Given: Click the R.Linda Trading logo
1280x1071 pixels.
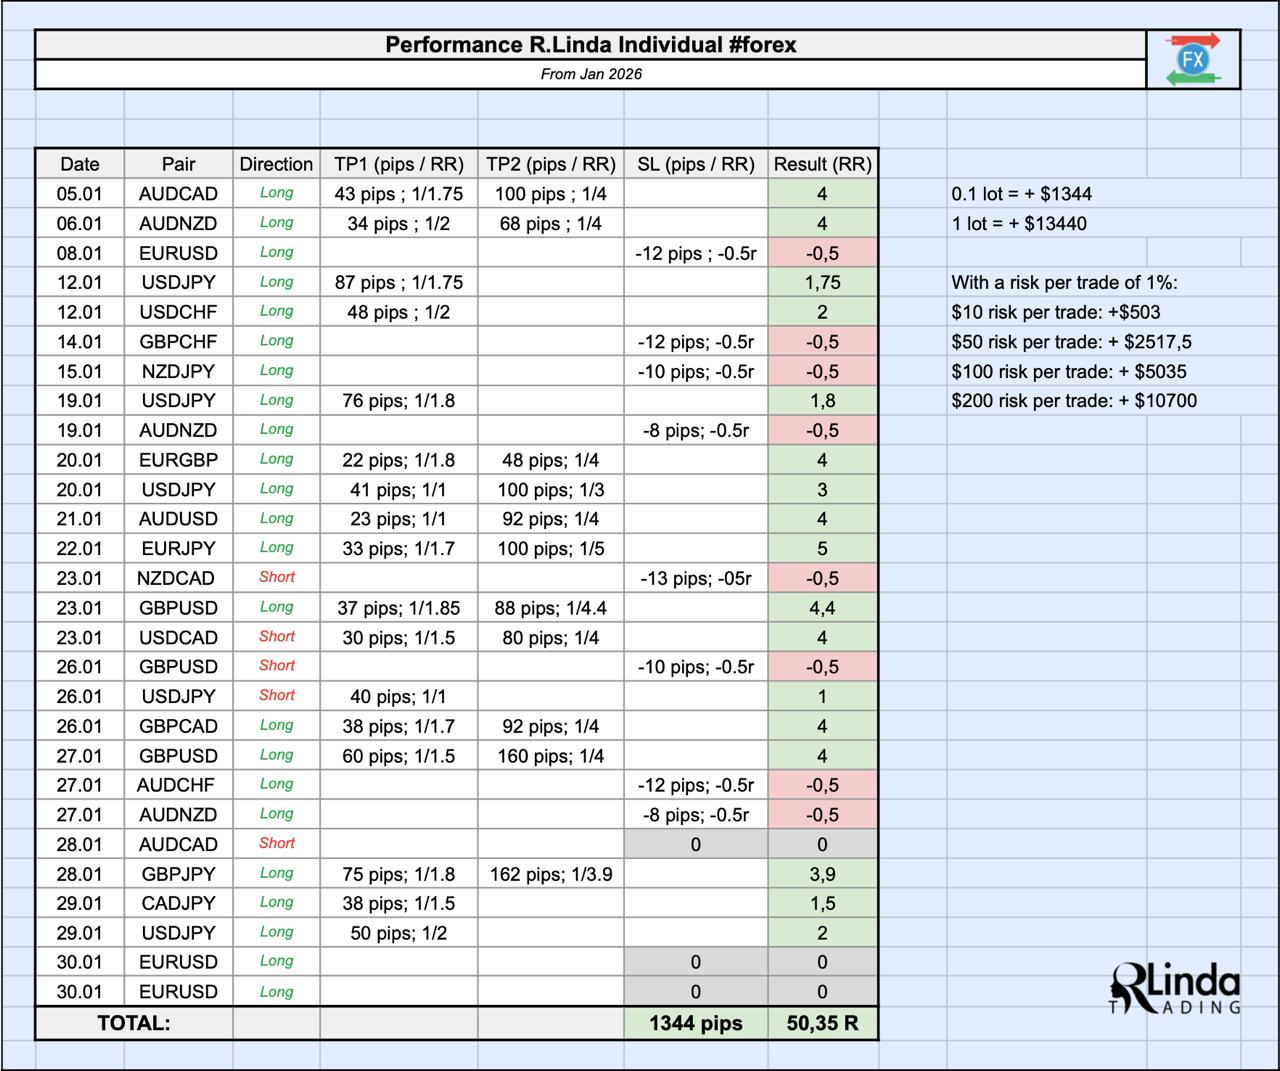Looking at the screenshot, I should tap(1176, 988).
